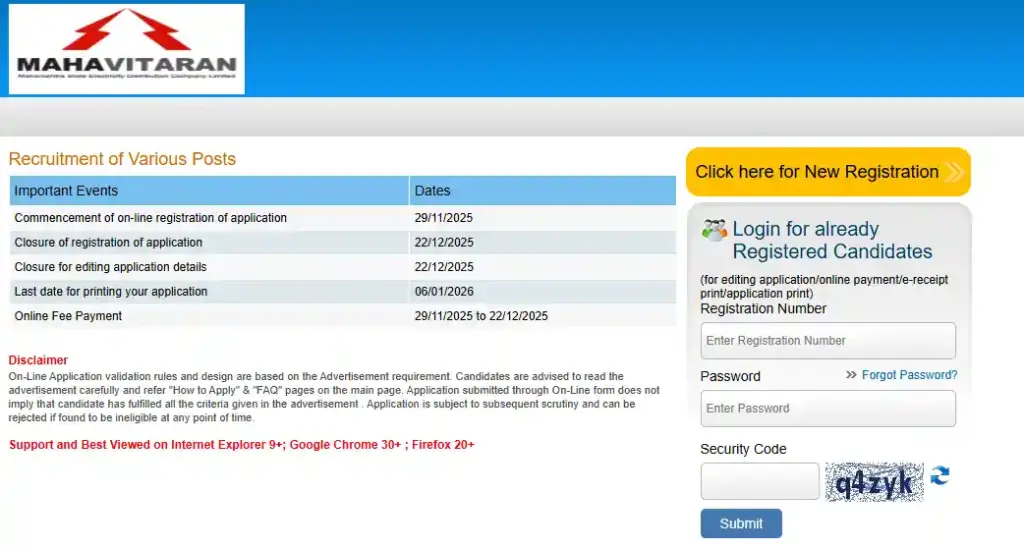Click the captcha security code image
Screen dimensions: 1024x549
874,483
